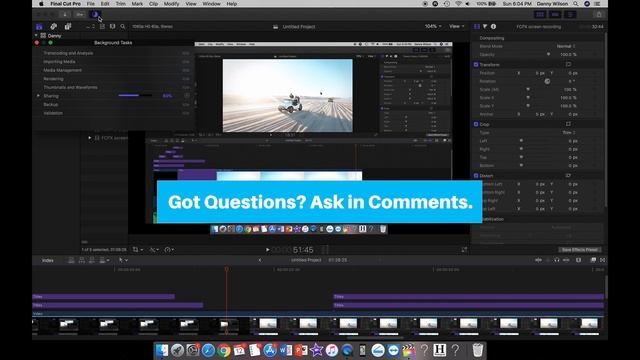Open the Color inspector tab icon
The image size is (640, 360).
pyautogui.click(x=485, y=27)
